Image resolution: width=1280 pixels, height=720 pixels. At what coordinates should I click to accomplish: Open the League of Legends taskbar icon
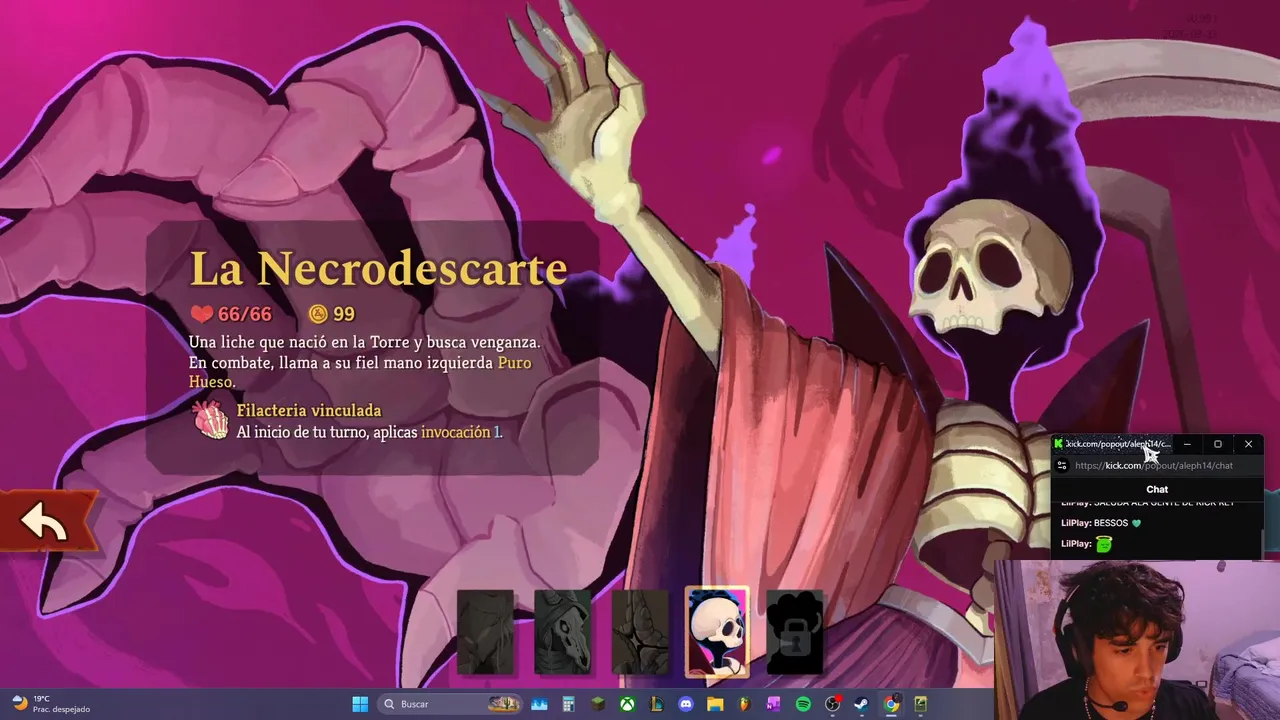(657, 704)
